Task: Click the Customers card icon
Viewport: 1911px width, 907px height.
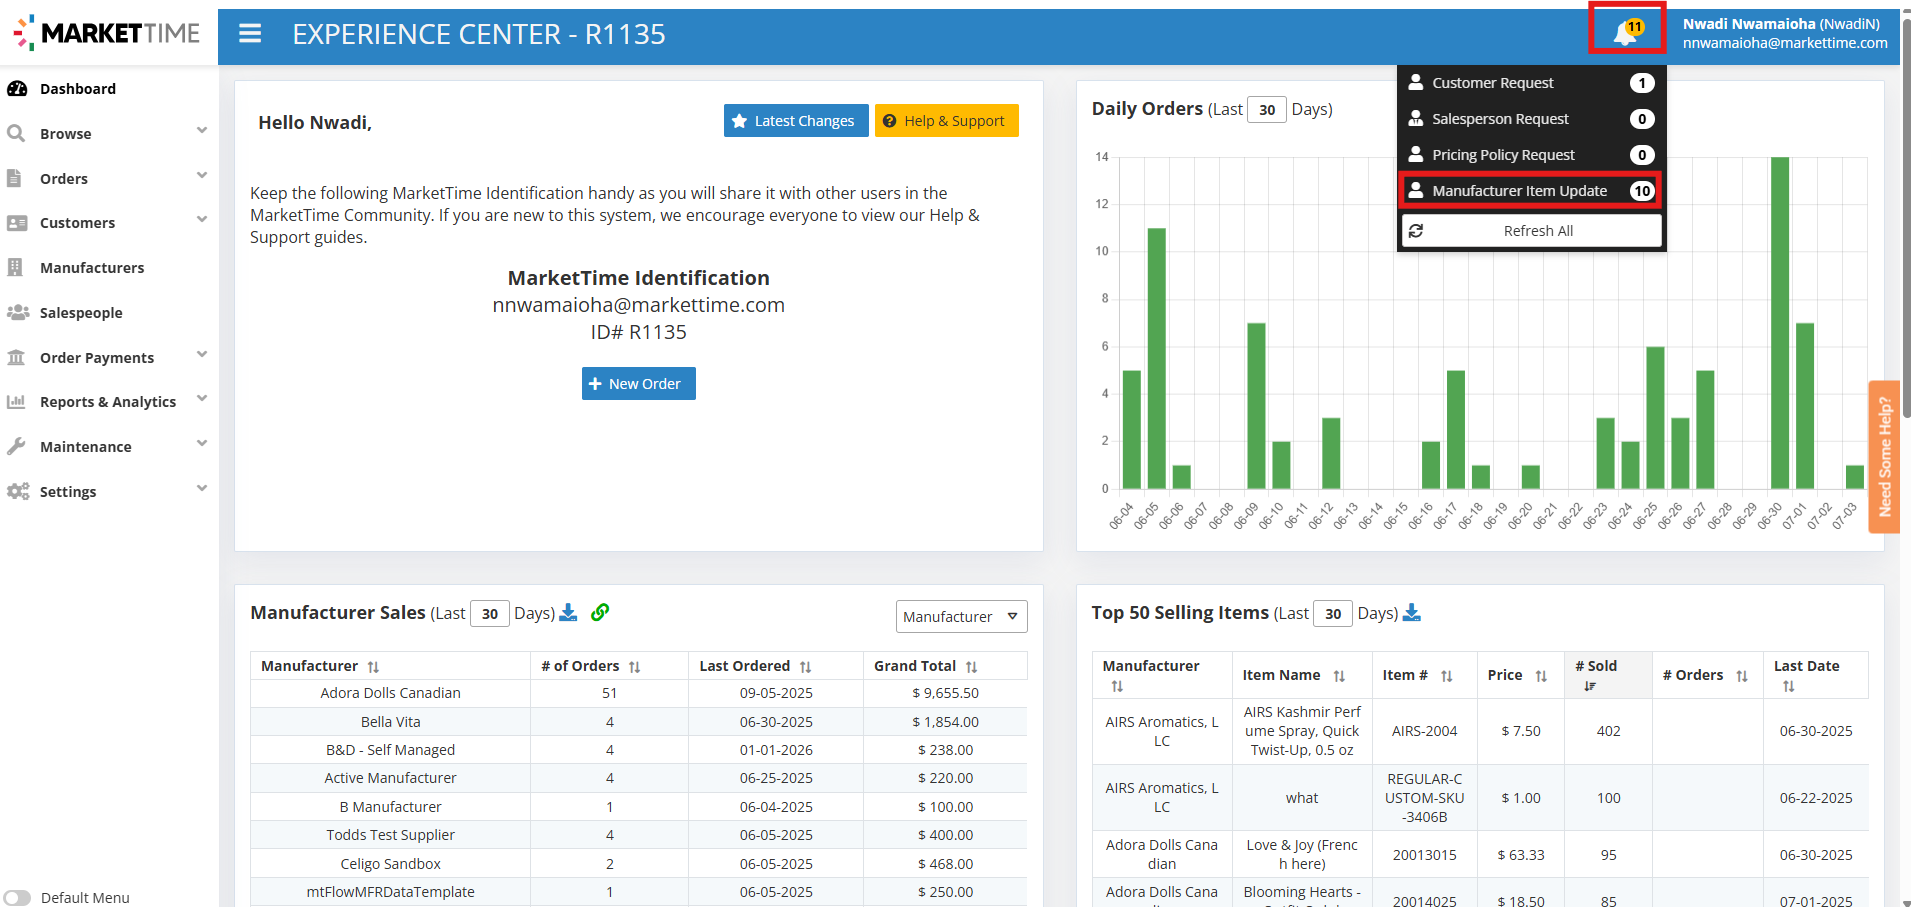Action: point(17,222)
